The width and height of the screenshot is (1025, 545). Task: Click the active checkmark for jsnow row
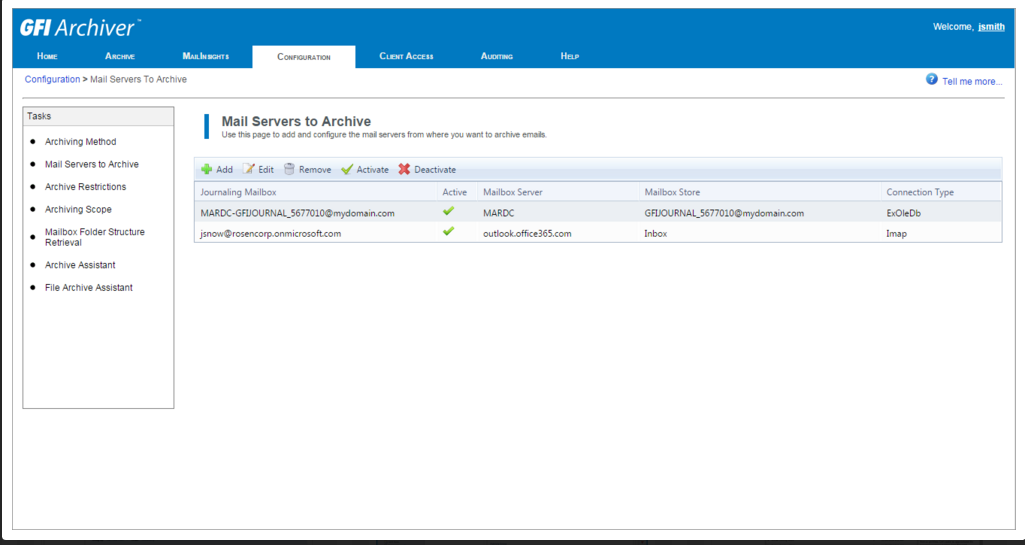point(448,231)
